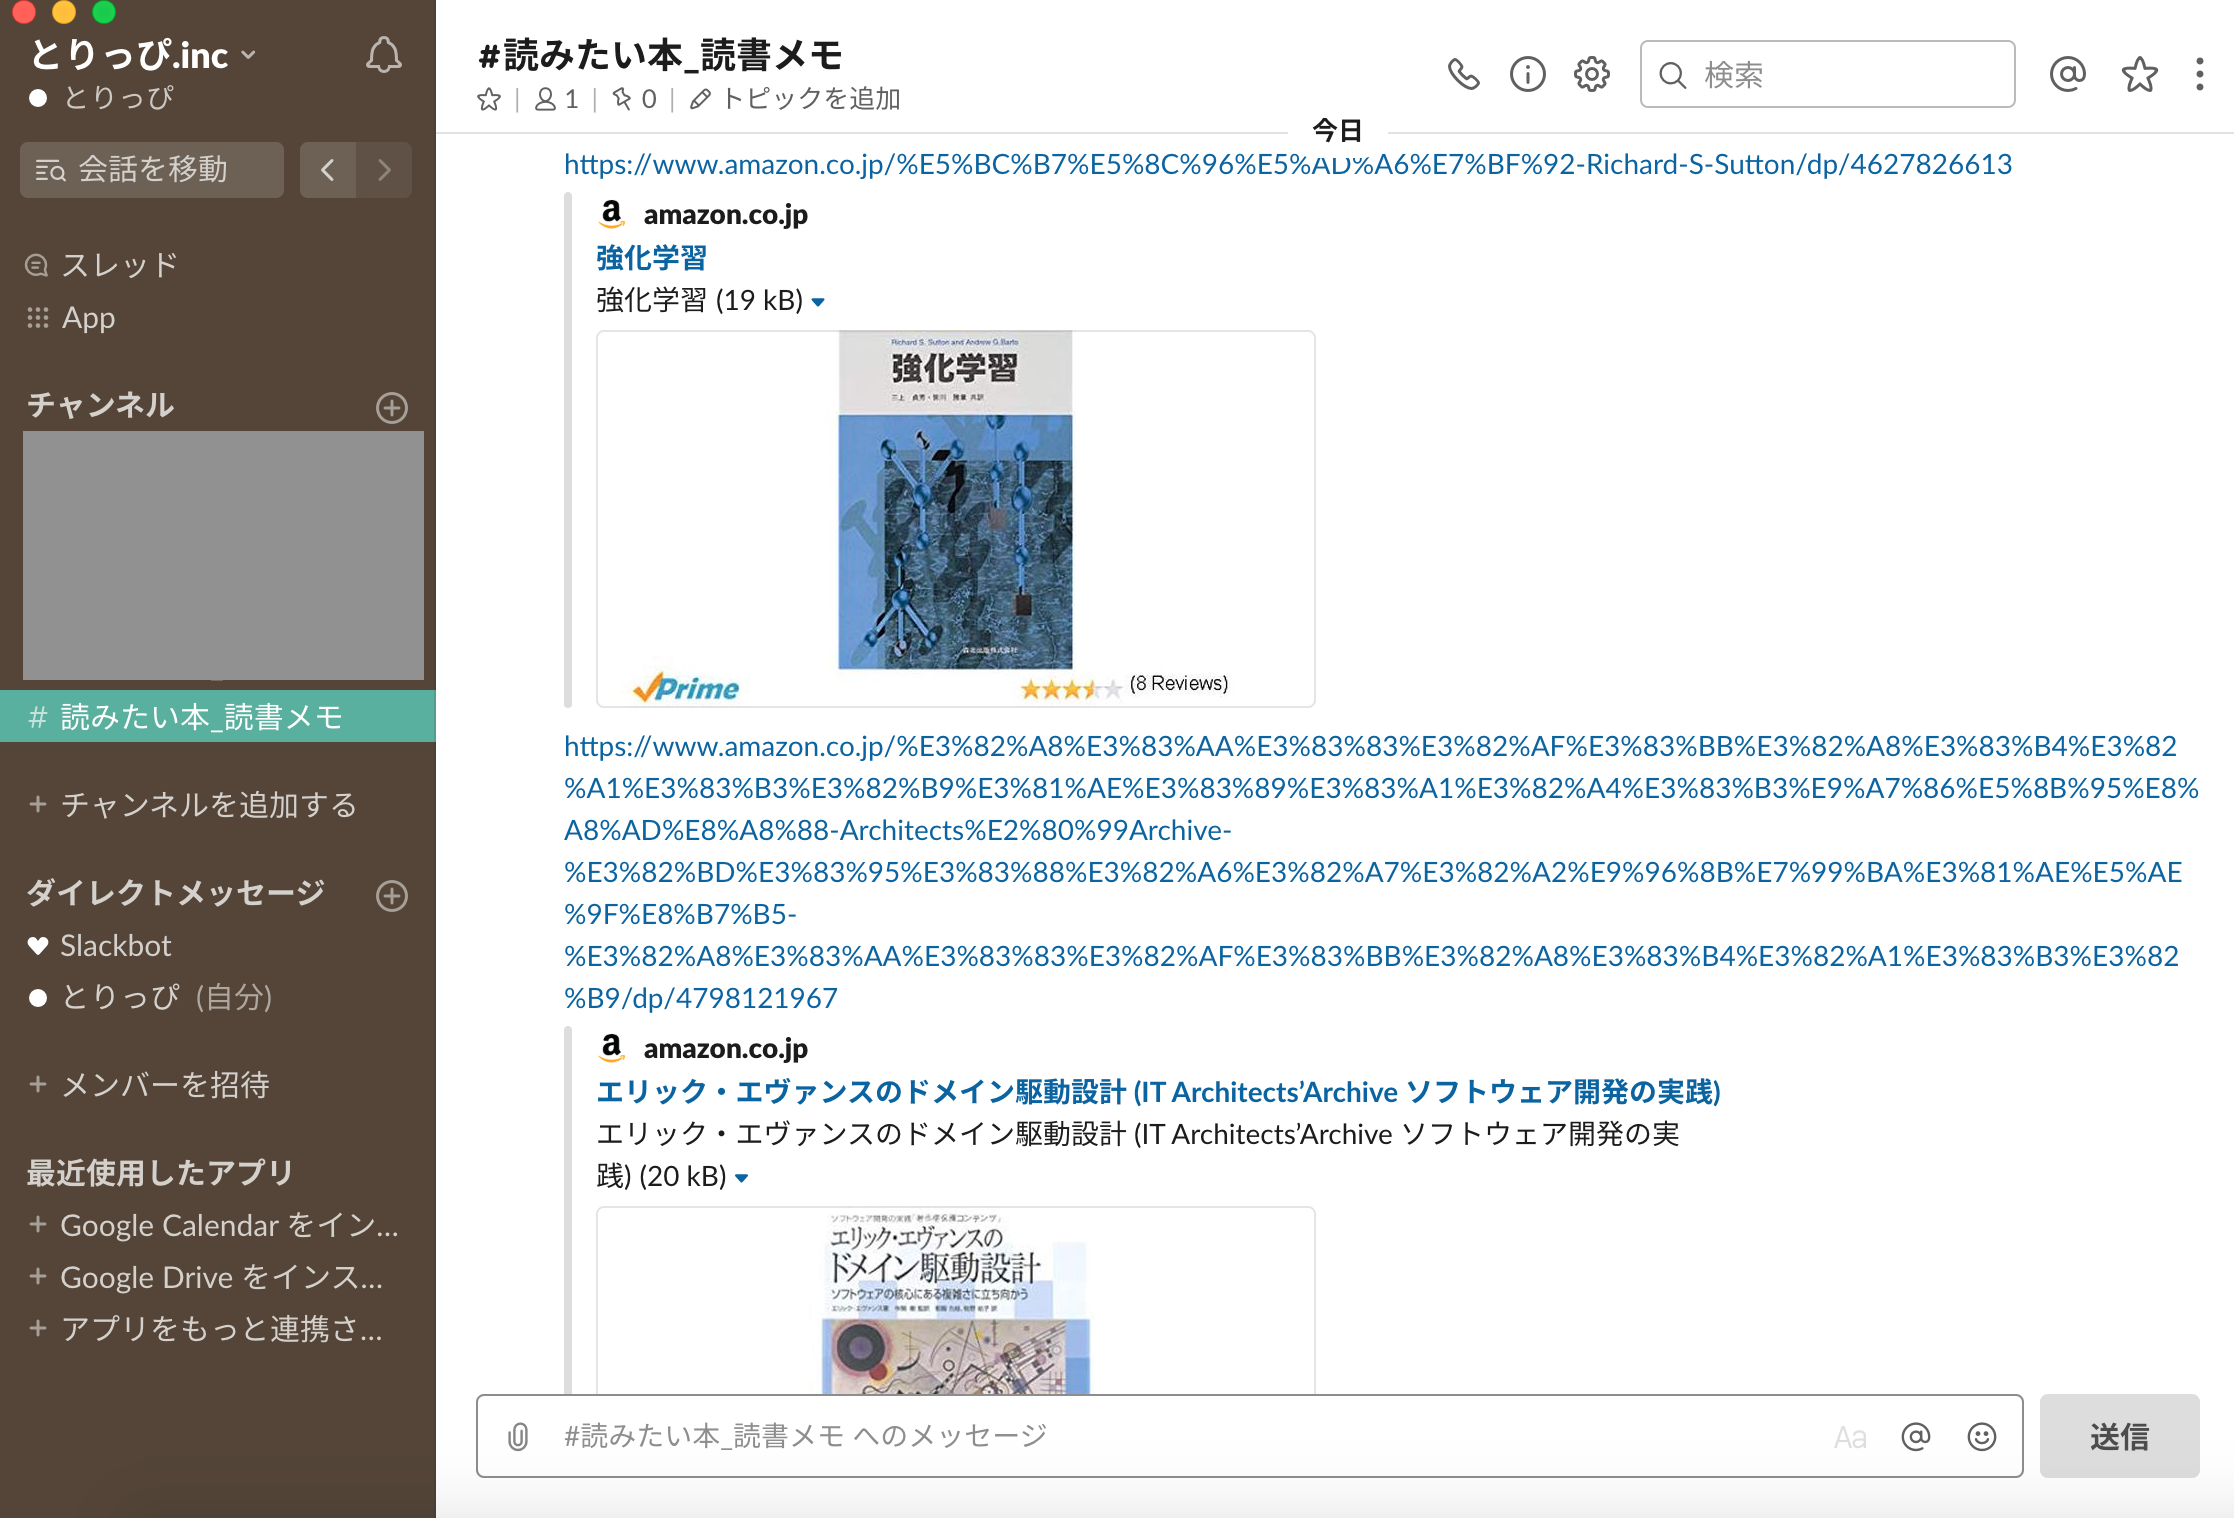The height and width of the screenshot is (1518, 2234).
Task: Open the Threads view
Action: 103,265
